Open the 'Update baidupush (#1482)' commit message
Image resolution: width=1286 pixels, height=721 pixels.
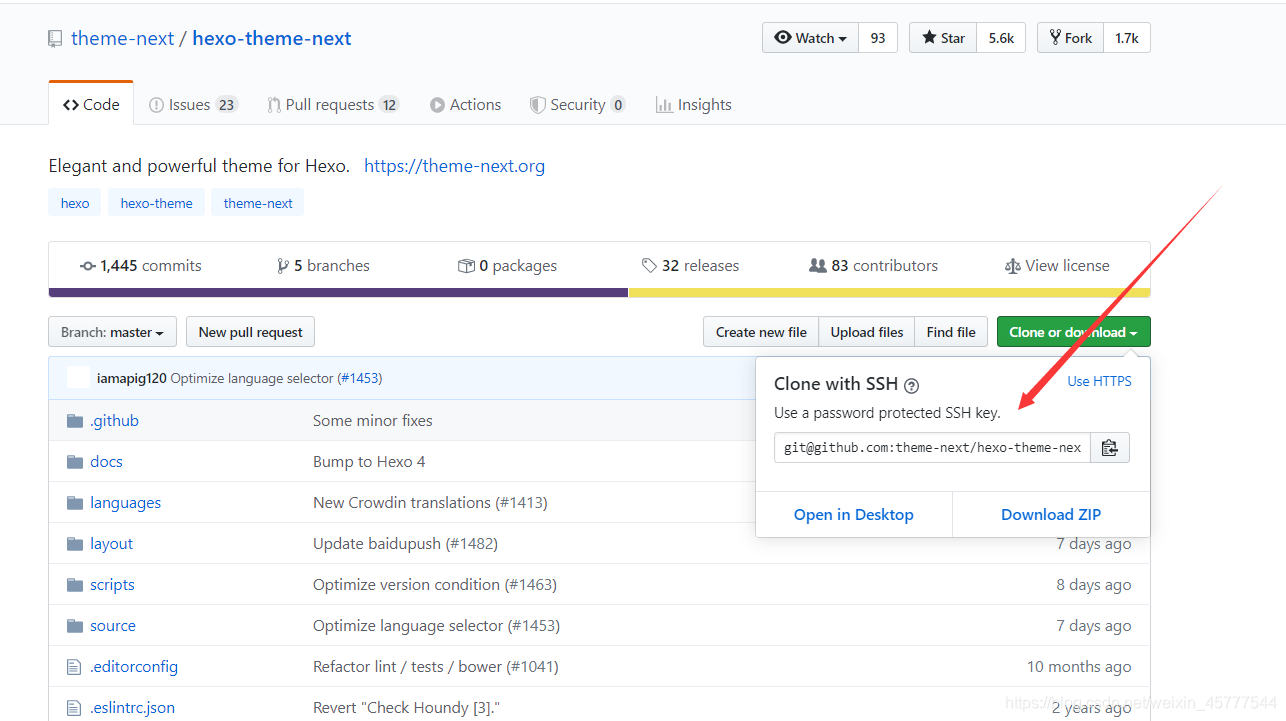(405, 544)
